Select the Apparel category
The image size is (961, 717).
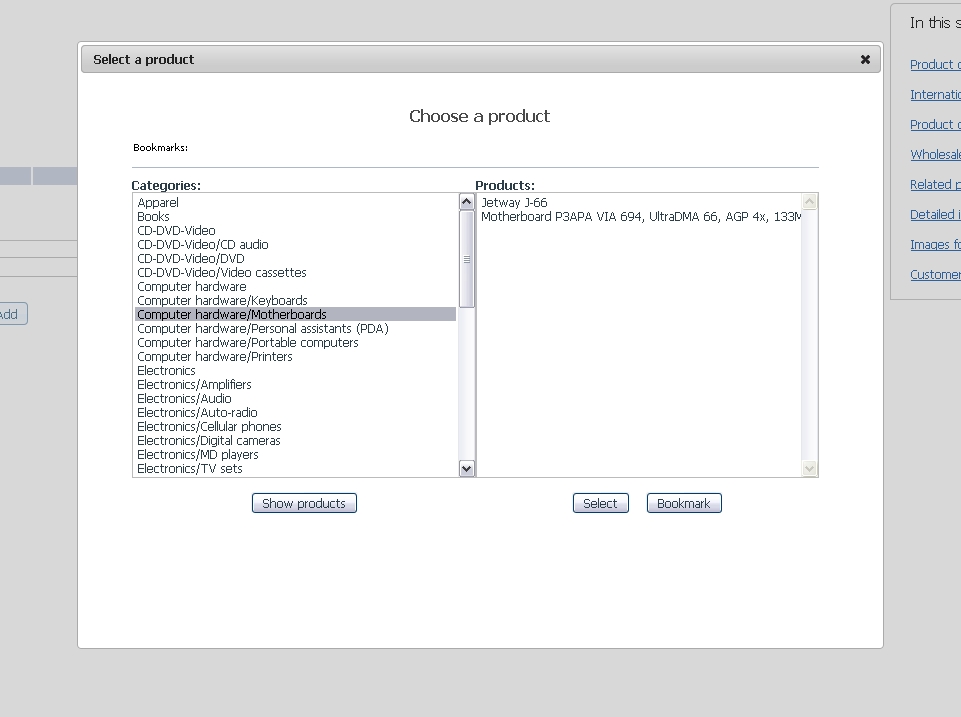(x=158, y=203)
